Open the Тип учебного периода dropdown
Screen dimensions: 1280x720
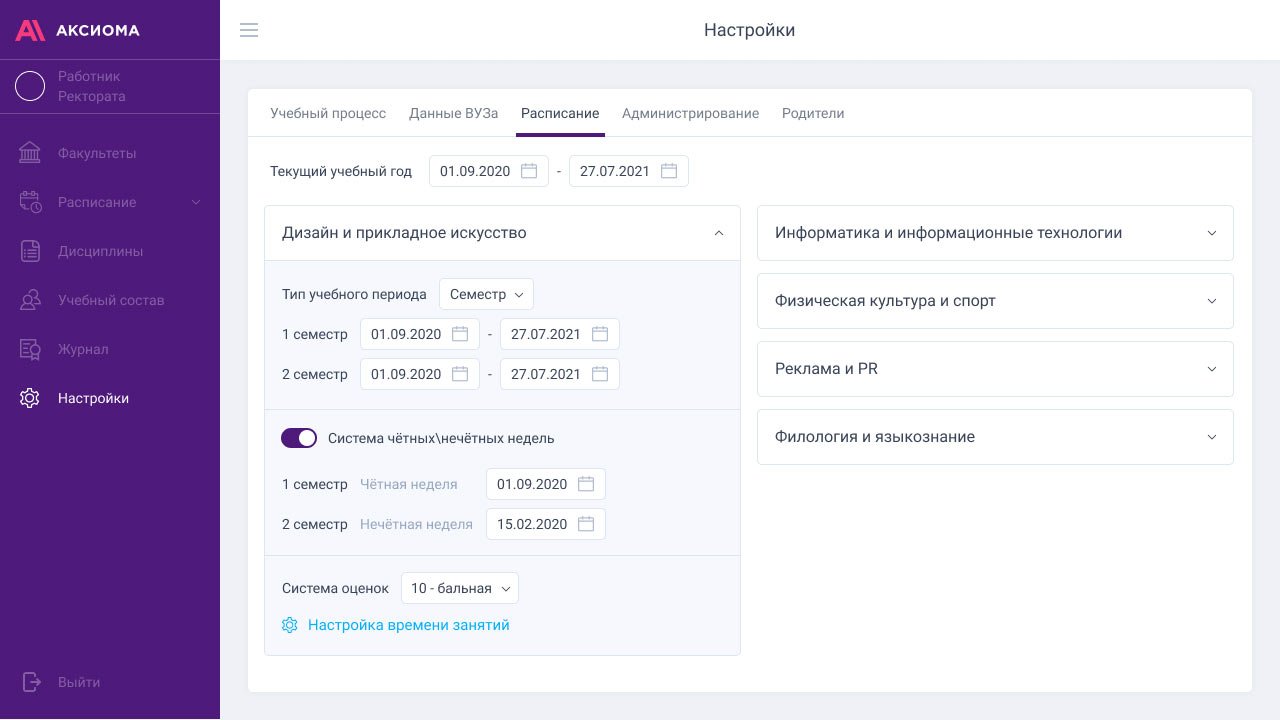486,294
